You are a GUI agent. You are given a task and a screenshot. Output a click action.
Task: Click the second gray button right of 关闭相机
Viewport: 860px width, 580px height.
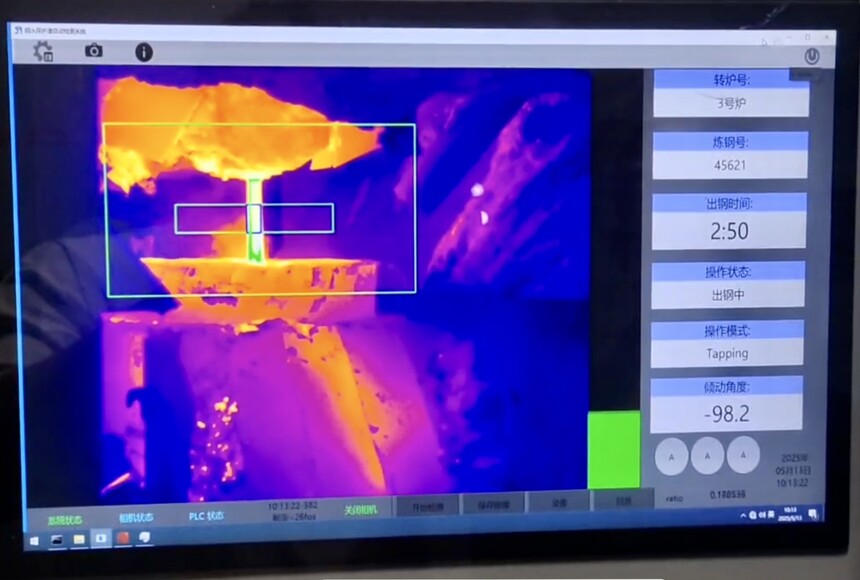tap(494, 504)
